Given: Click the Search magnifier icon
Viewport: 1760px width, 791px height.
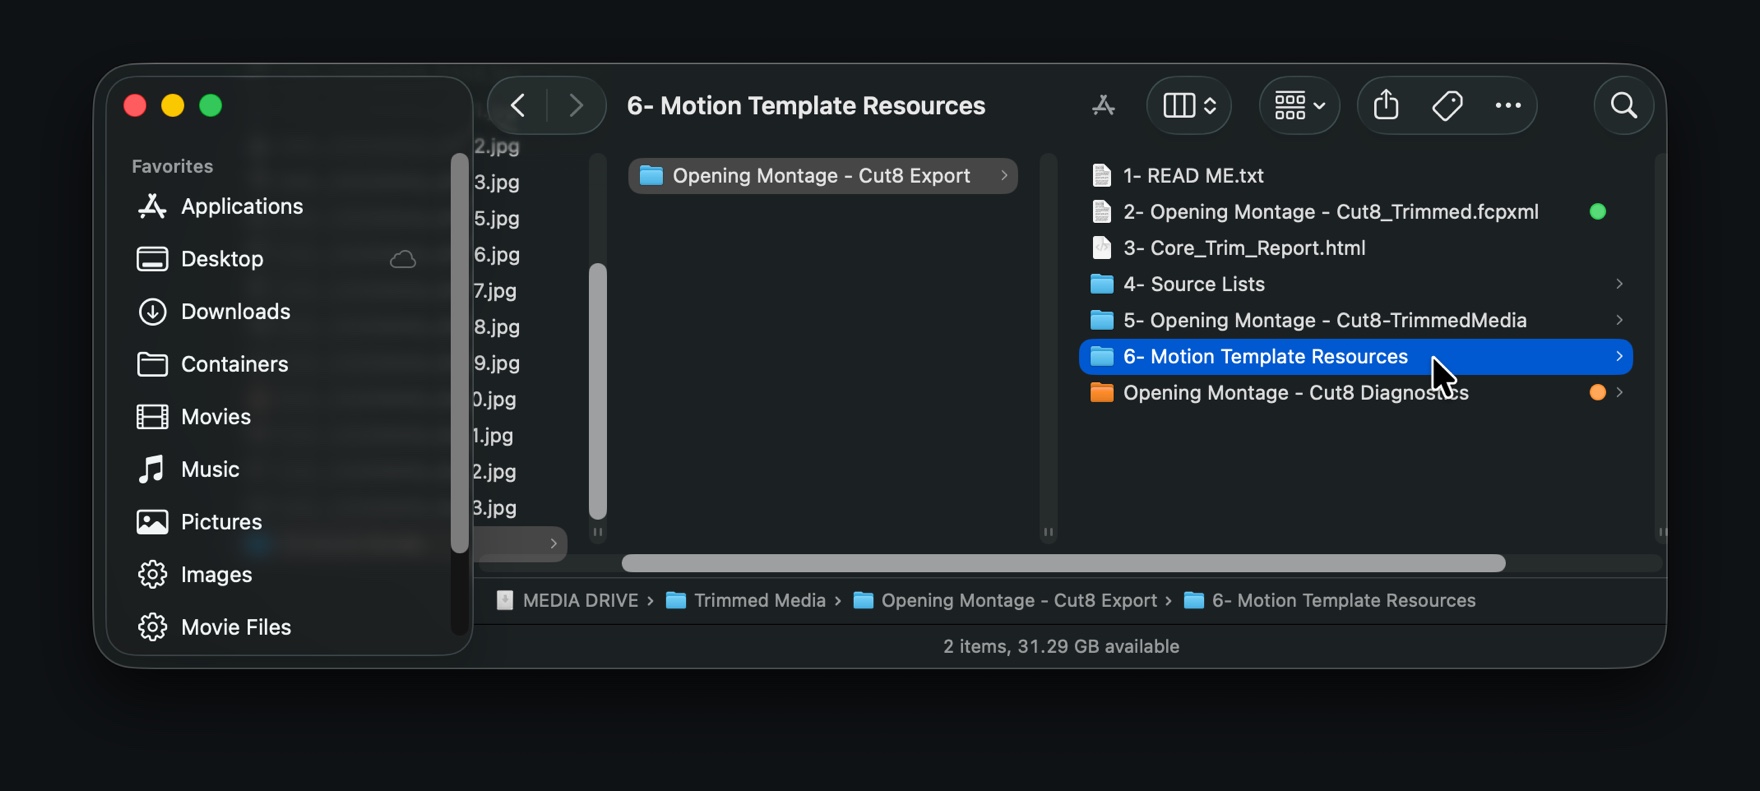Looking at the screenshot, I should pyautogui.click(x=1624, y=105).
